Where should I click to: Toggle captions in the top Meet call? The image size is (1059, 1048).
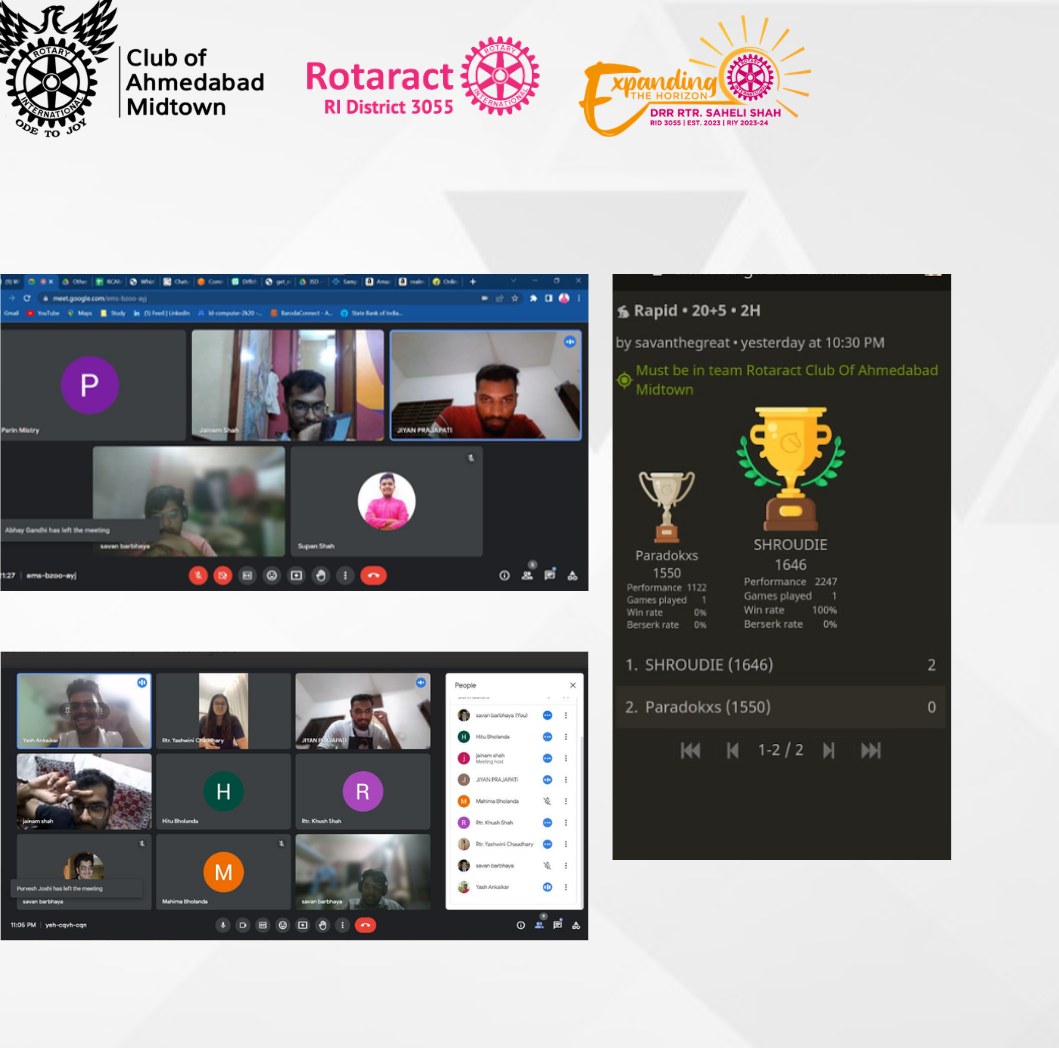point(247,575)
